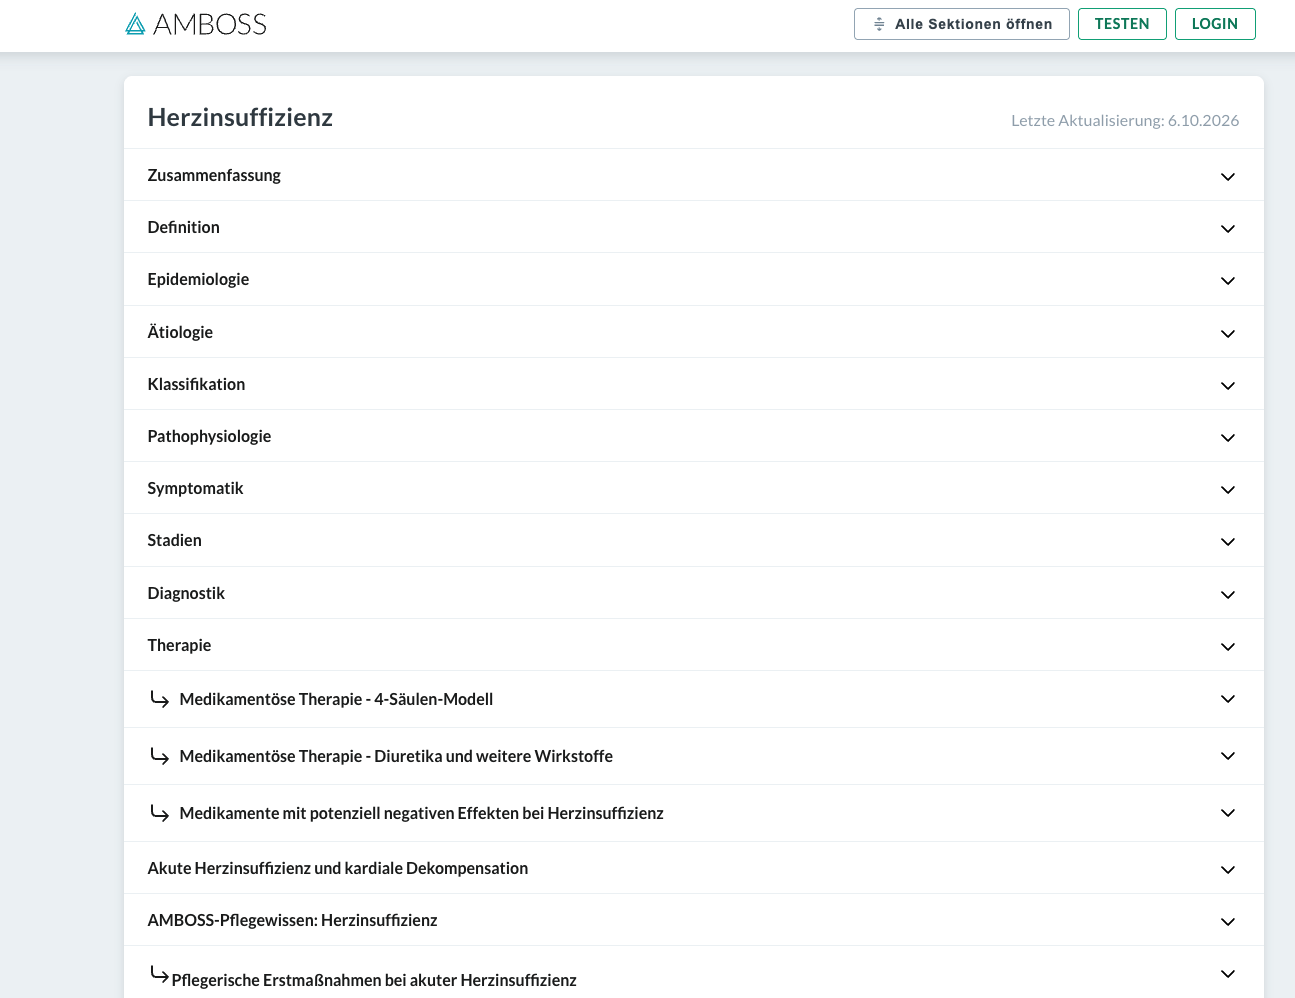The height and width of the screenshot is (998, 1295).
Task: Click the Herzinsuffizienz article heading
Action: click(x=240, y=117)
